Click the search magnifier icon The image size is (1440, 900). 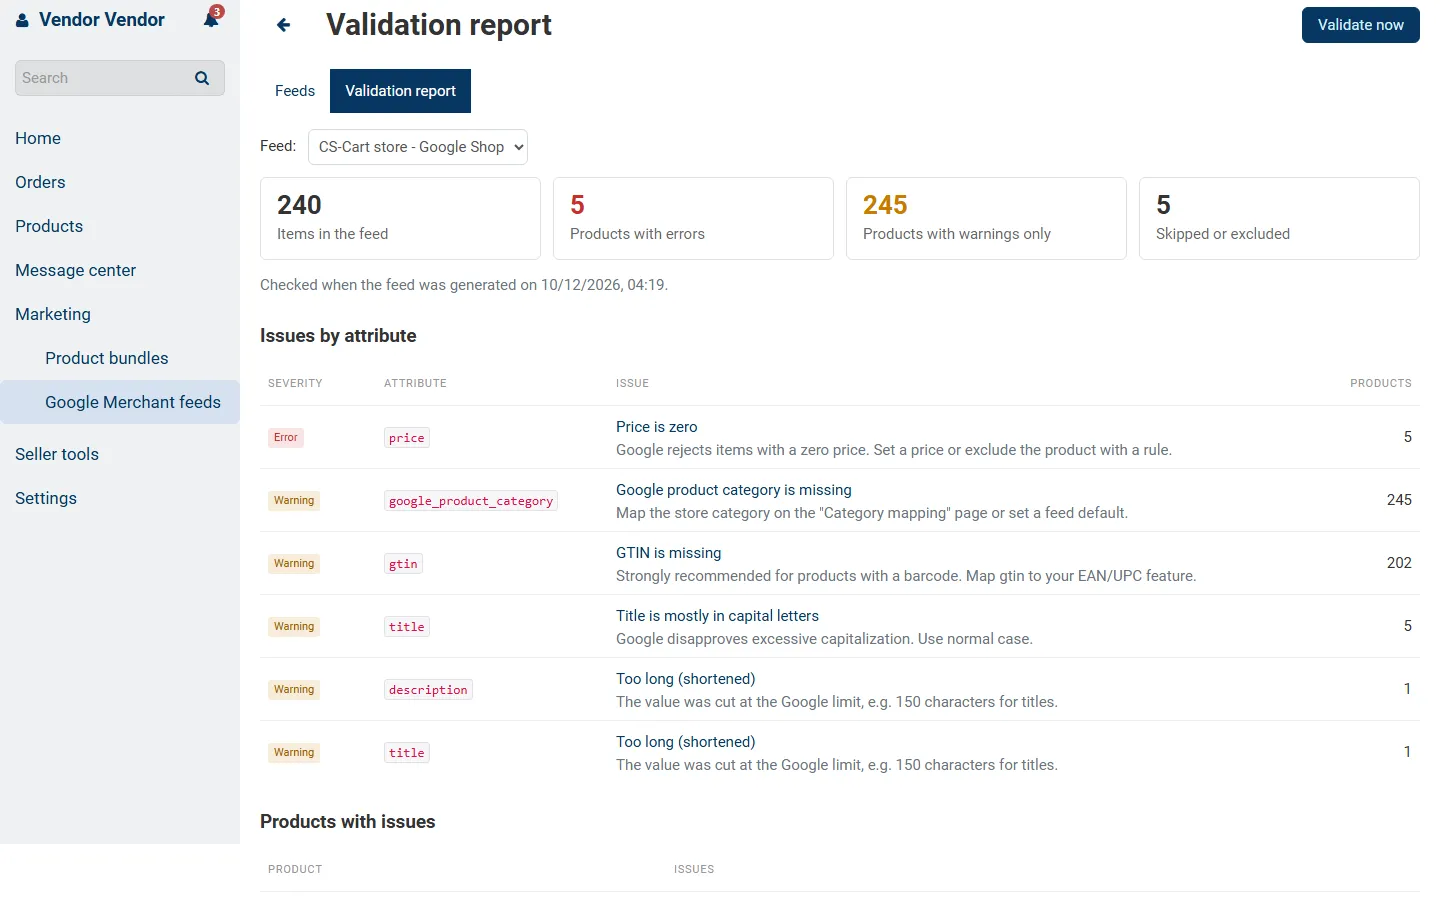click(x=202, y=78)
